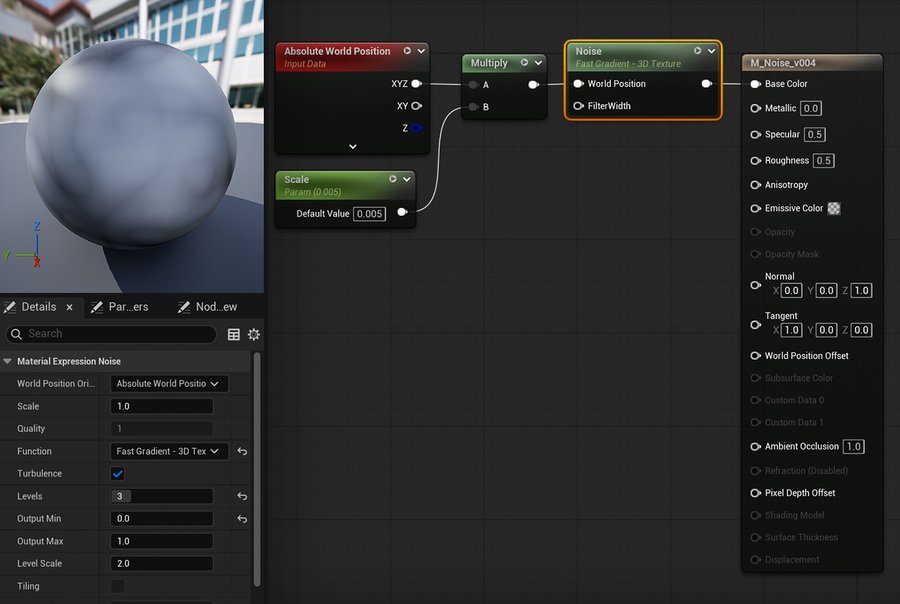Viewport: 900px width, 604px height.
Task: Reset the Levels value to default
Action: (x=242, y=496)
